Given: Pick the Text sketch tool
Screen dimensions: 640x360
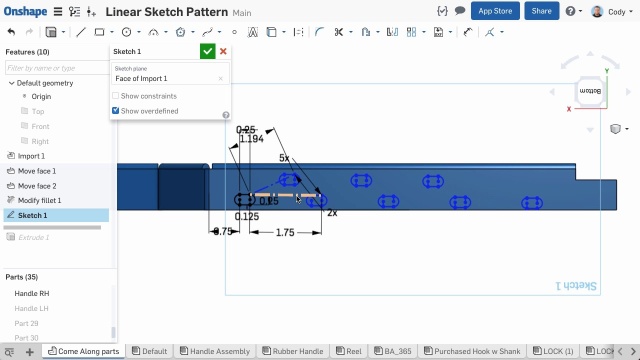Looking at the screenshot, I should (x=253, y=32).
